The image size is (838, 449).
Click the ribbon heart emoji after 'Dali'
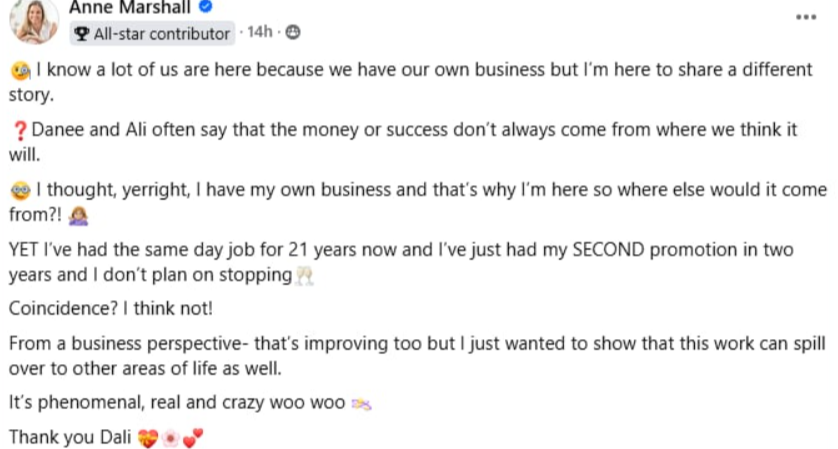coord(147,438)
